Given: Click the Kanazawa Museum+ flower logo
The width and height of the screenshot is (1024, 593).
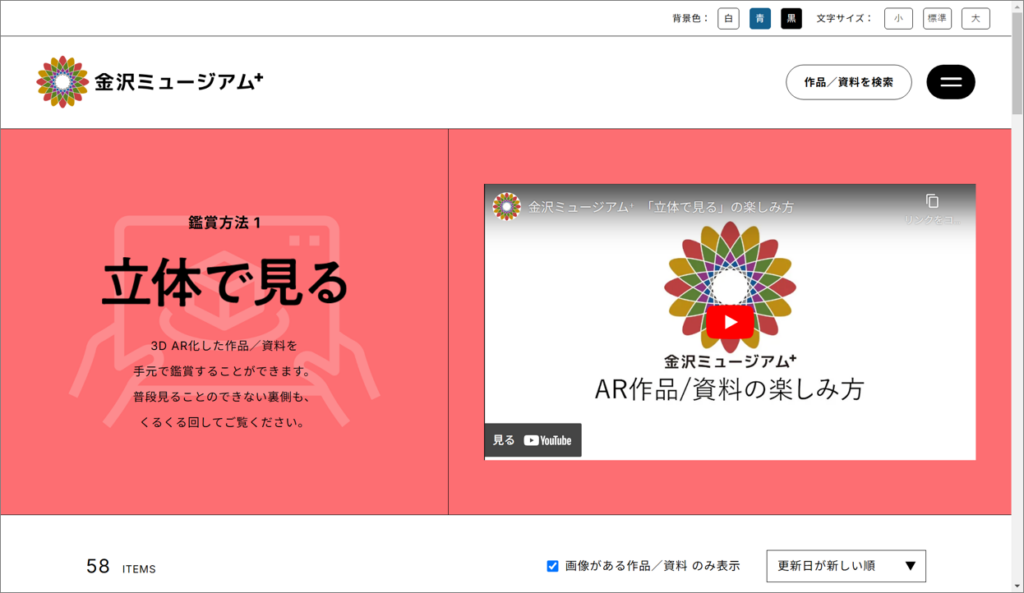Looking at the screenshot, I should [x=62, y=82].
